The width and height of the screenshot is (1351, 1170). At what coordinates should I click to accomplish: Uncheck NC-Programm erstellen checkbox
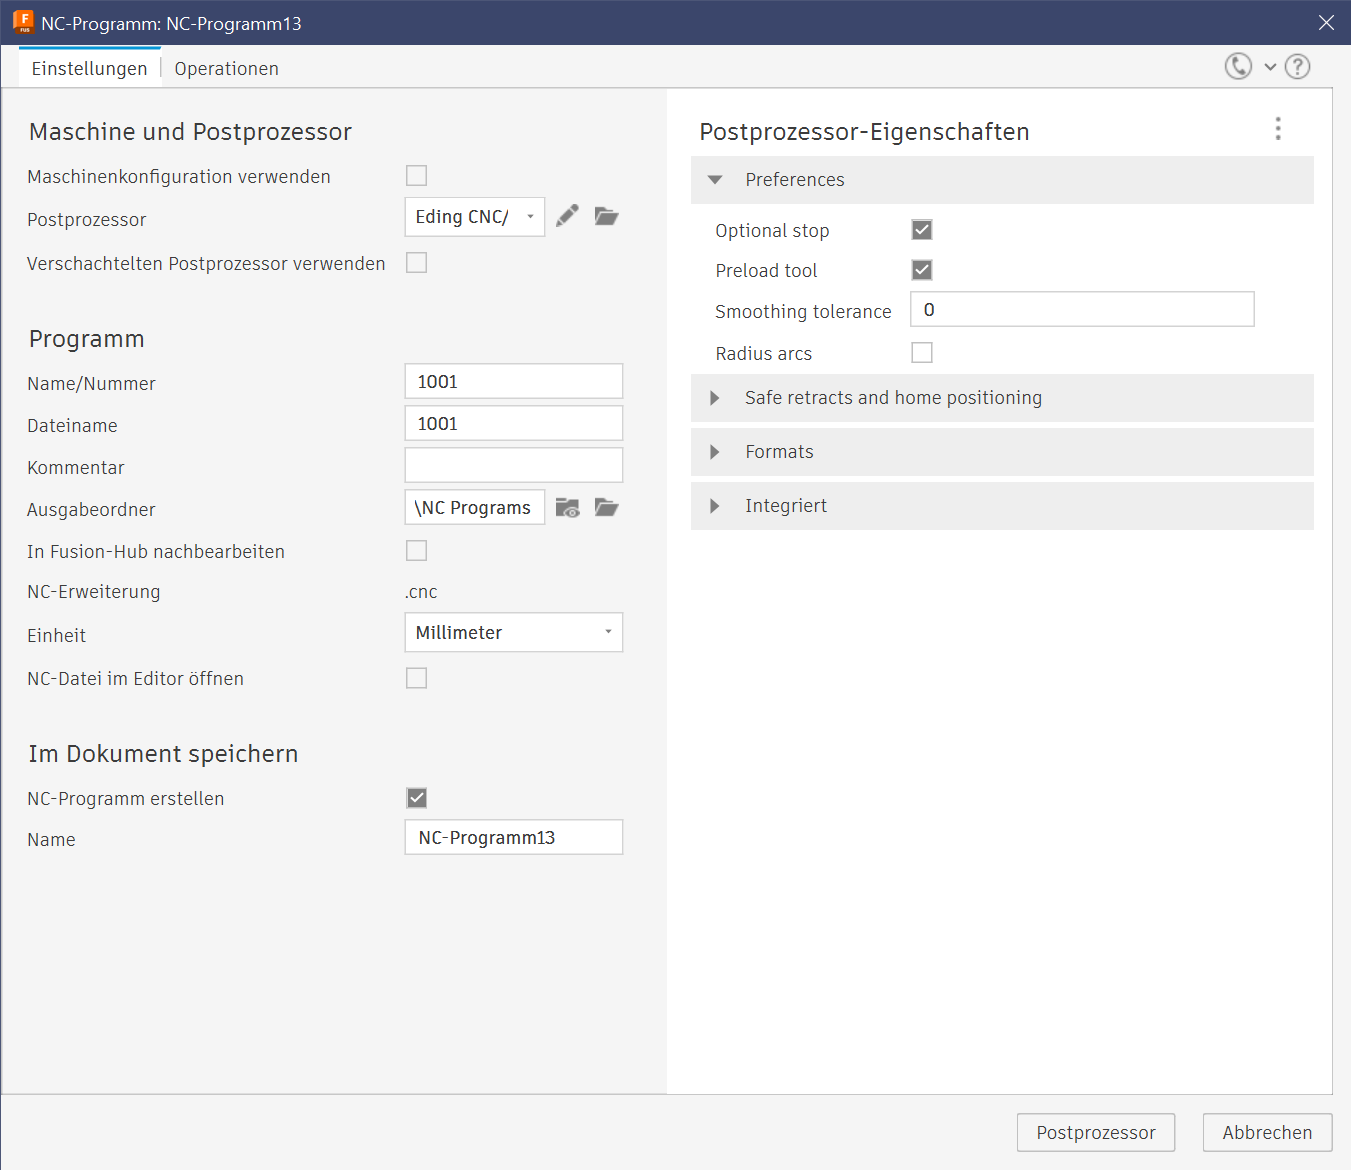pos(417,798)
